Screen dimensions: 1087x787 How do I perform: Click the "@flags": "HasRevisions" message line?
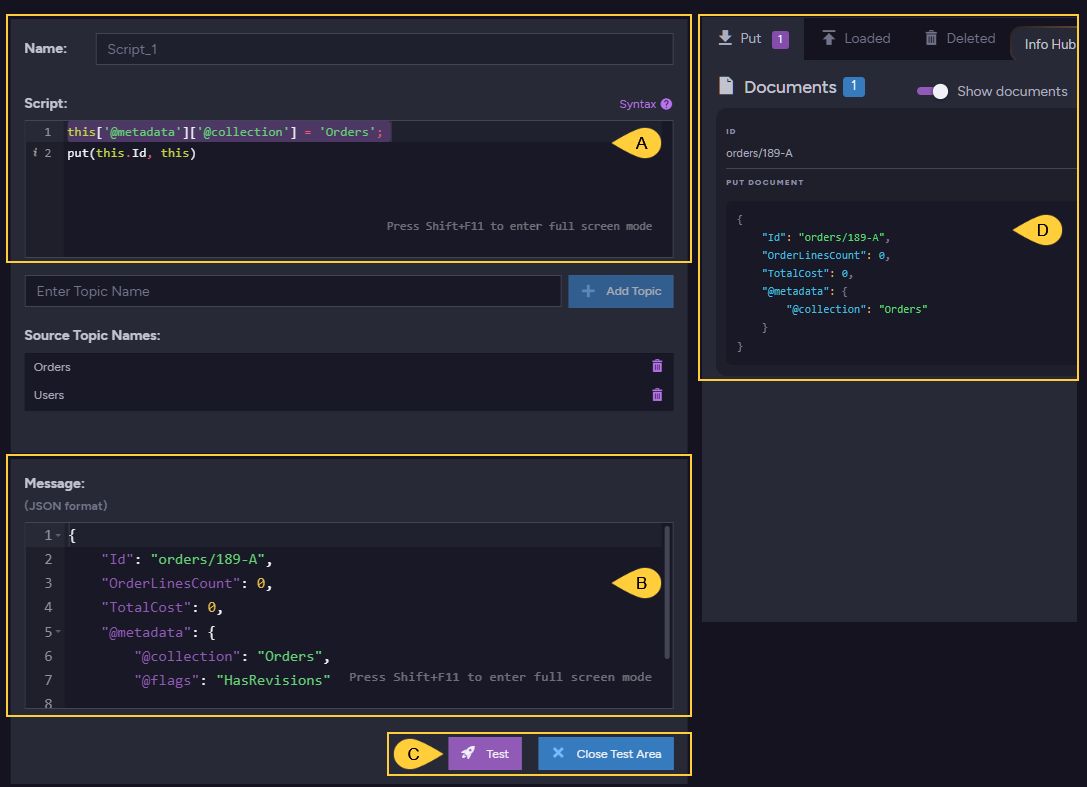pyautogui.click(x=232, y=680)
